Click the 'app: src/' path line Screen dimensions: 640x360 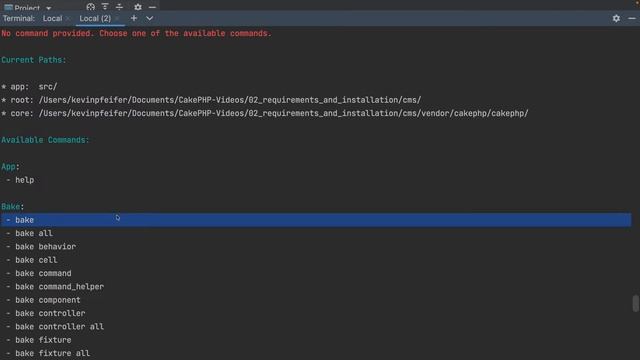tap(29, 87)
